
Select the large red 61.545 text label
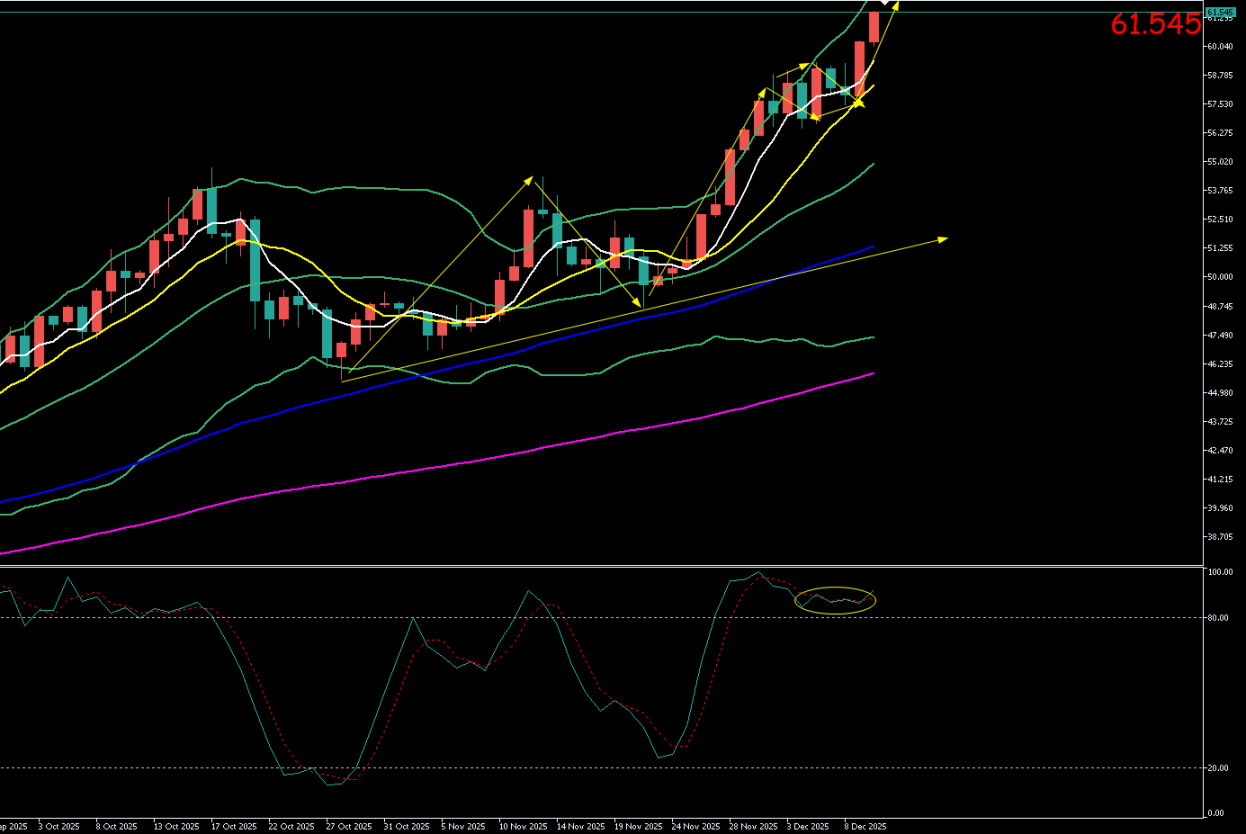pyautogui.click(x=1155, y=26)
